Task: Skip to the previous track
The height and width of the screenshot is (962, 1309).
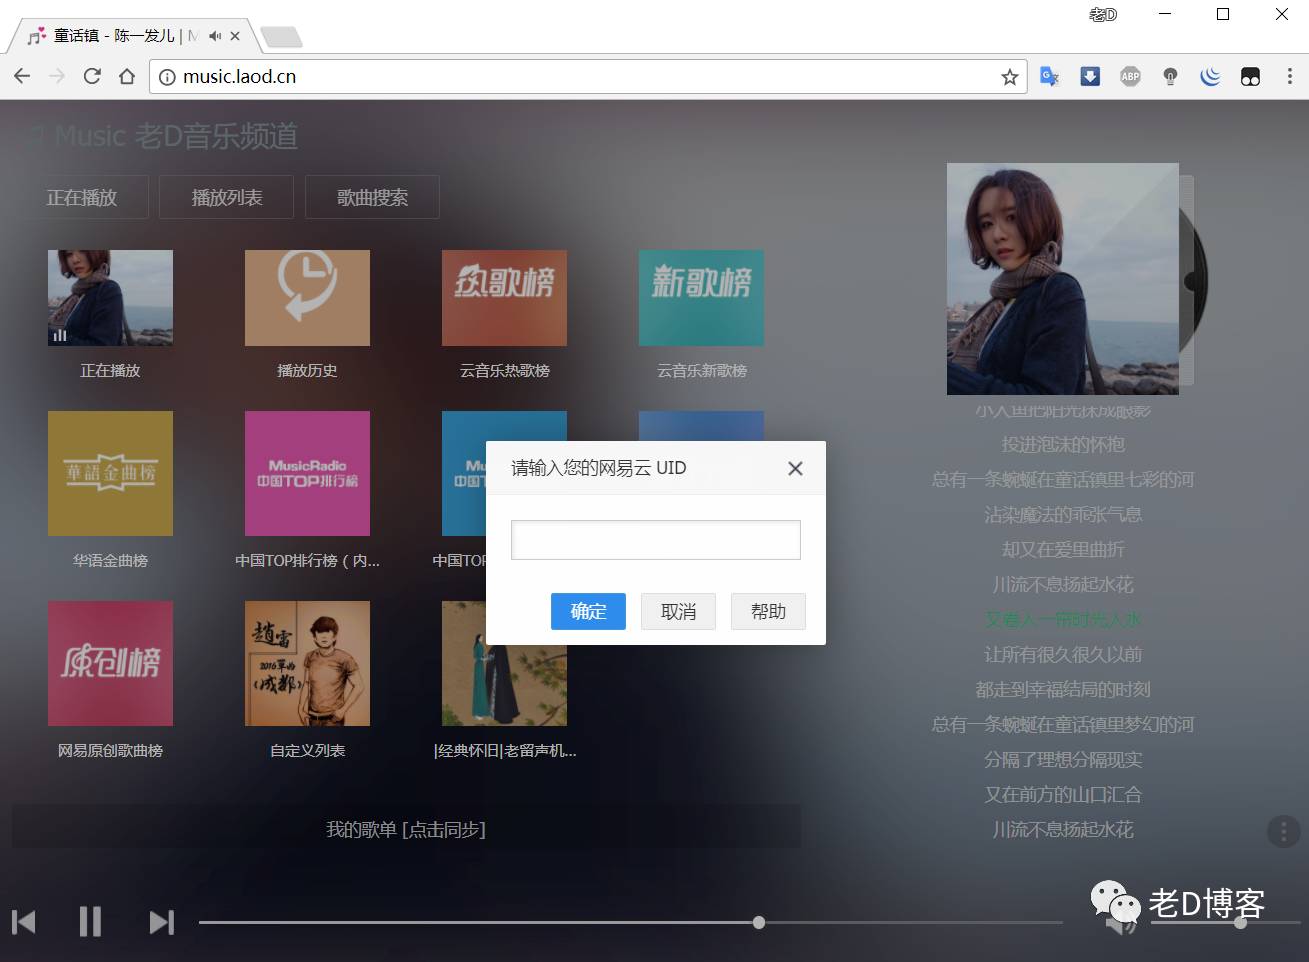Action: [24, 921]
